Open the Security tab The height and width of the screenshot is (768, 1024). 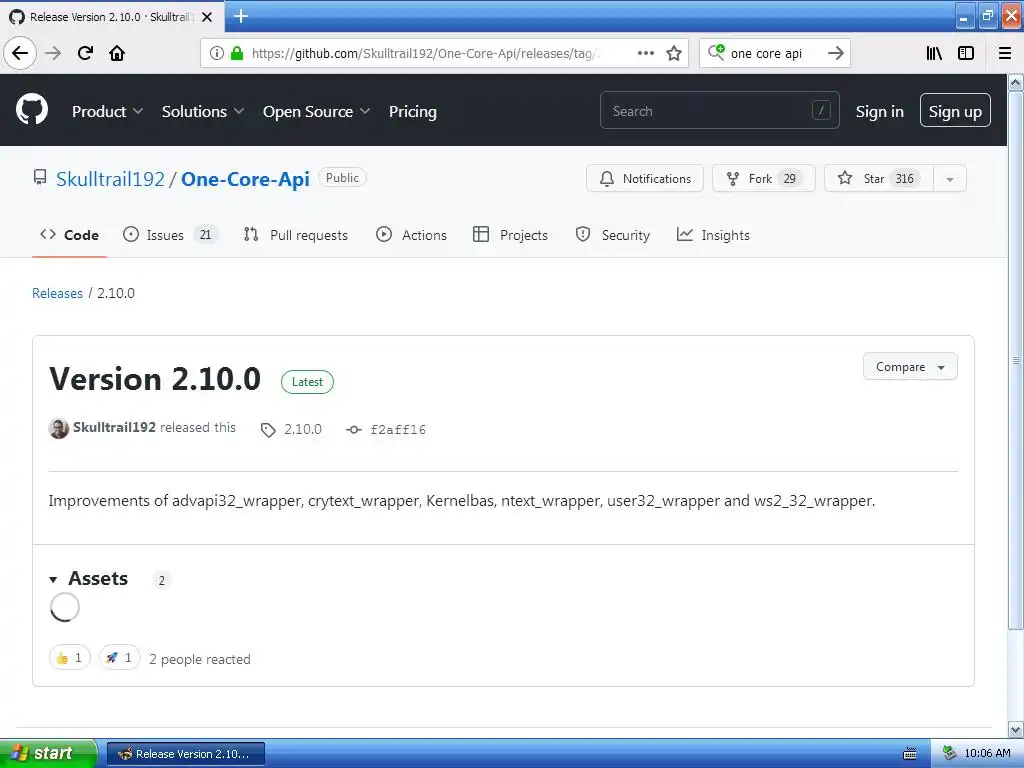pos(613,235)
